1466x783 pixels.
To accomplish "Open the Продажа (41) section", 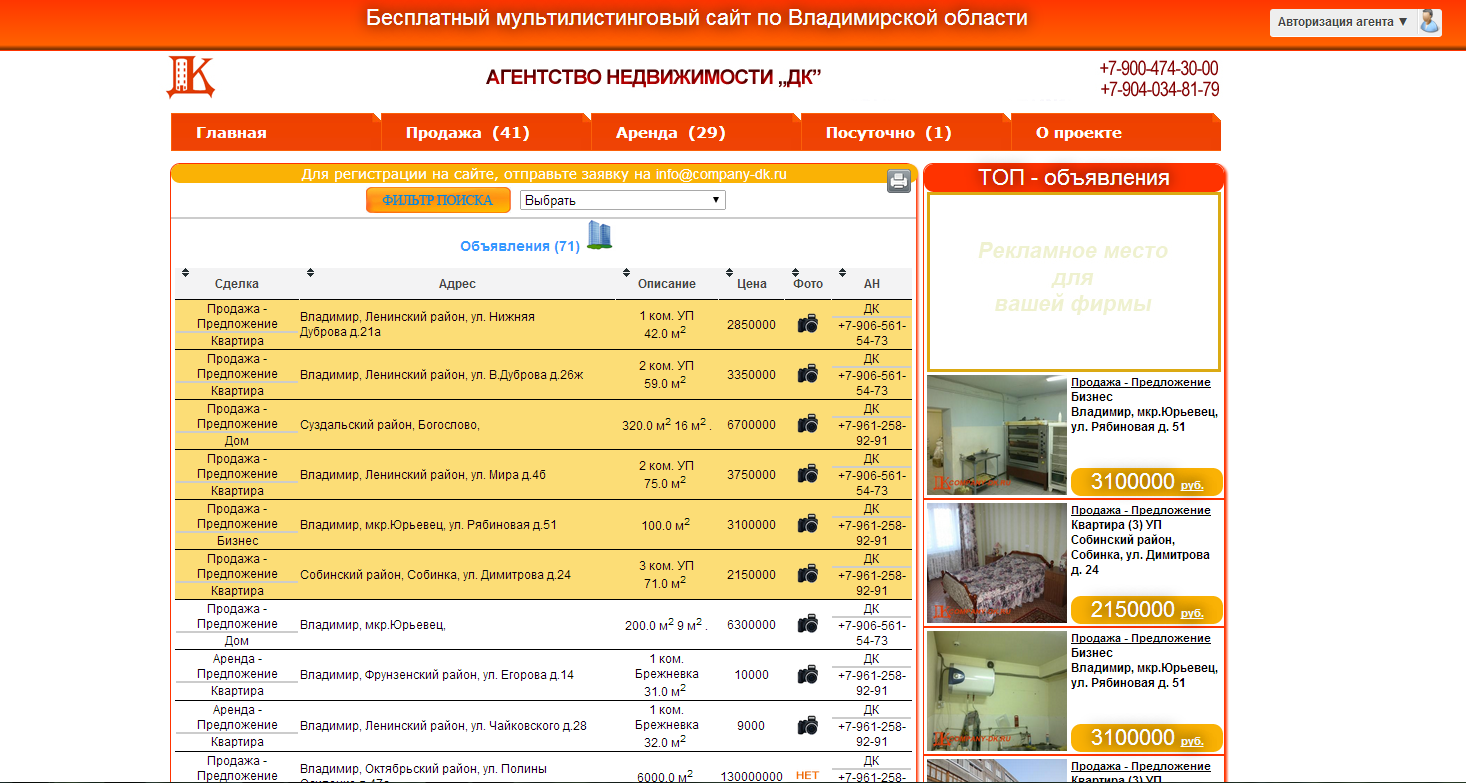I will click(x=485, y=132).
